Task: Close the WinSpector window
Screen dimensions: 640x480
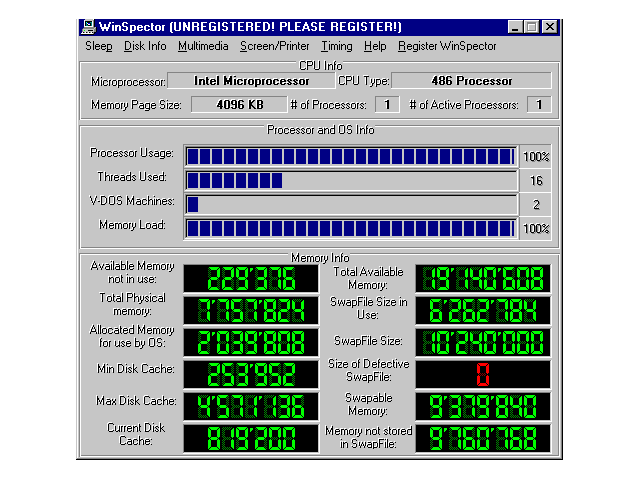Action: pyautogui.click(x=549, y=27)
